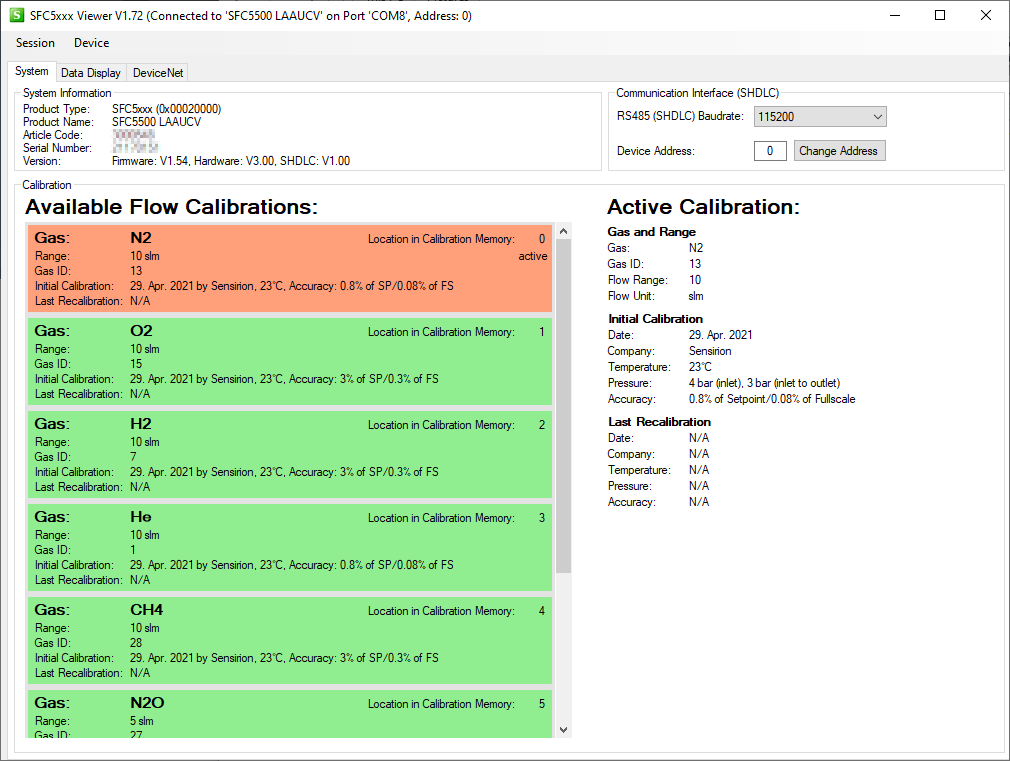The image size is (1010, 761).
Task: Select the System tab
Action: [31, 72]
